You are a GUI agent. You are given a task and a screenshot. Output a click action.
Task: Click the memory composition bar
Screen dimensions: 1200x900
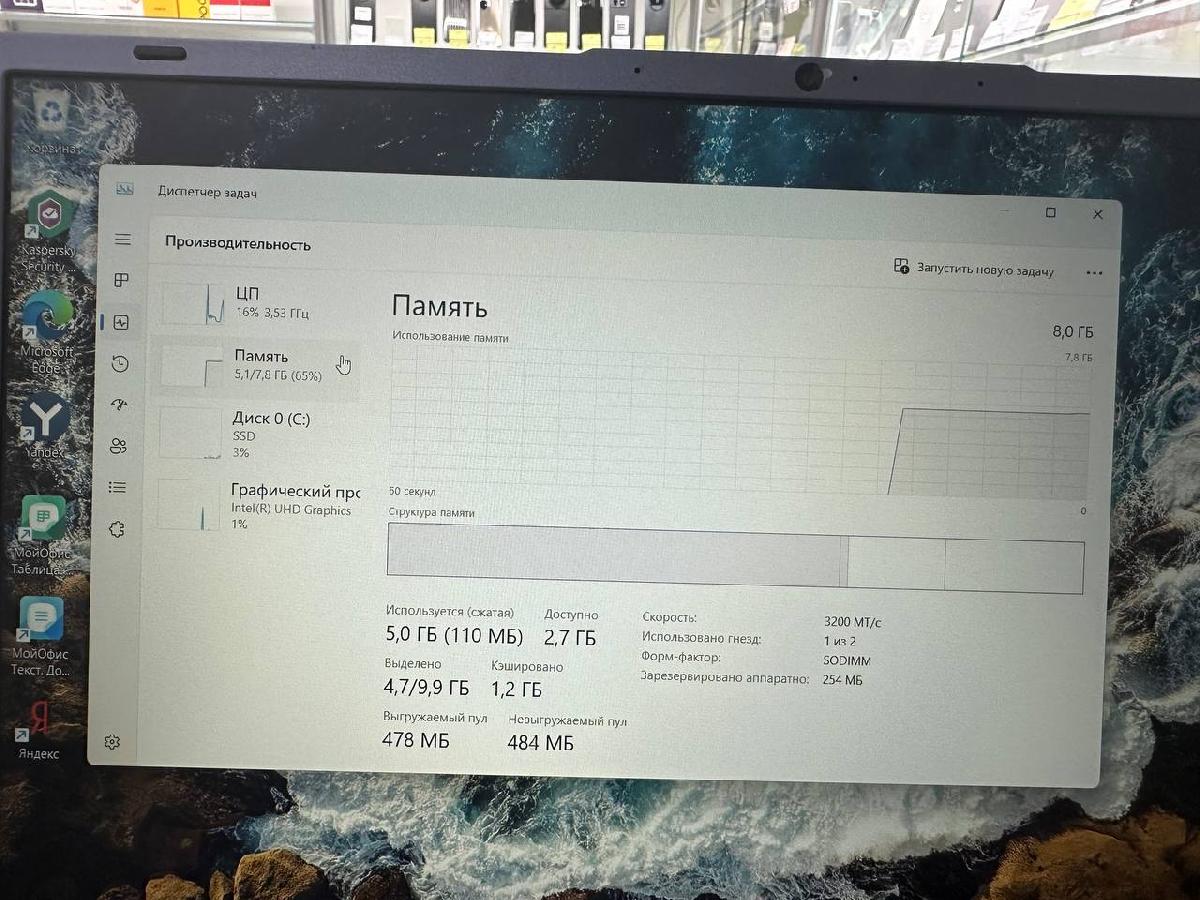click(735, 558)
